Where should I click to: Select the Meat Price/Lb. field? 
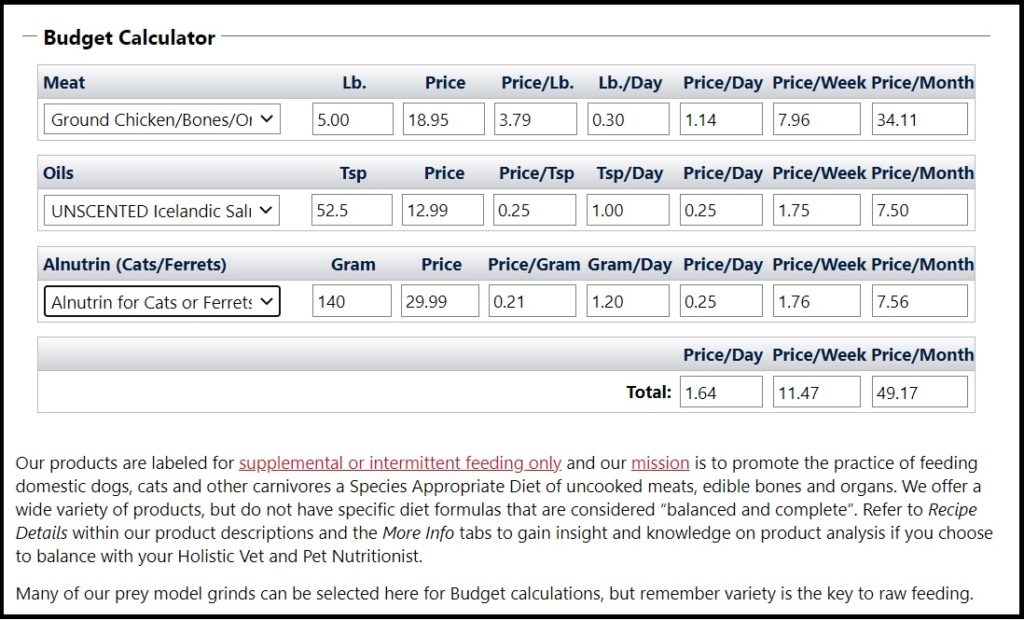coord(536,120)
